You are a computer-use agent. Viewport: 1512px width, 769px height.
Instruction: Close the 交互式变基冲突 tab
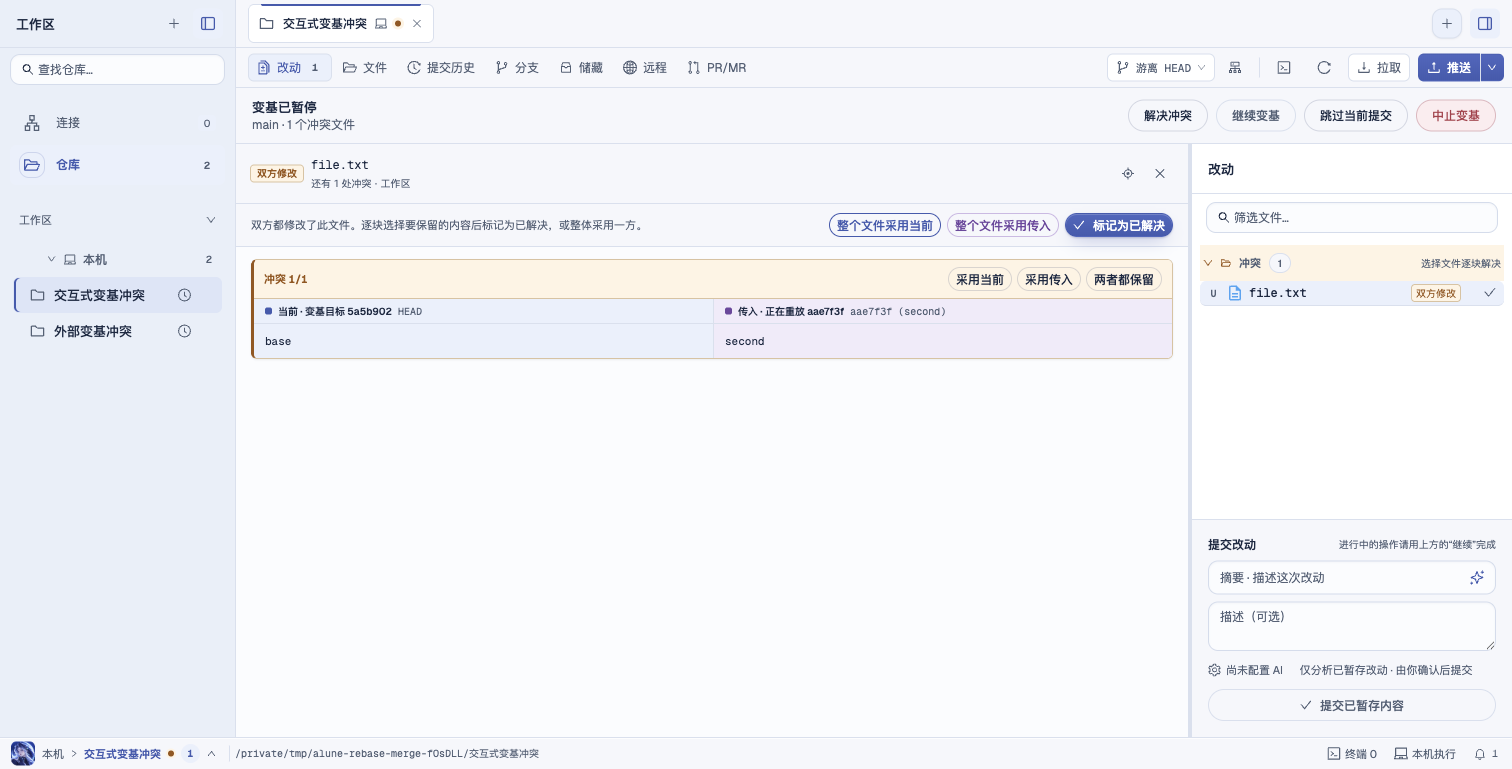(x=417, y=23)
